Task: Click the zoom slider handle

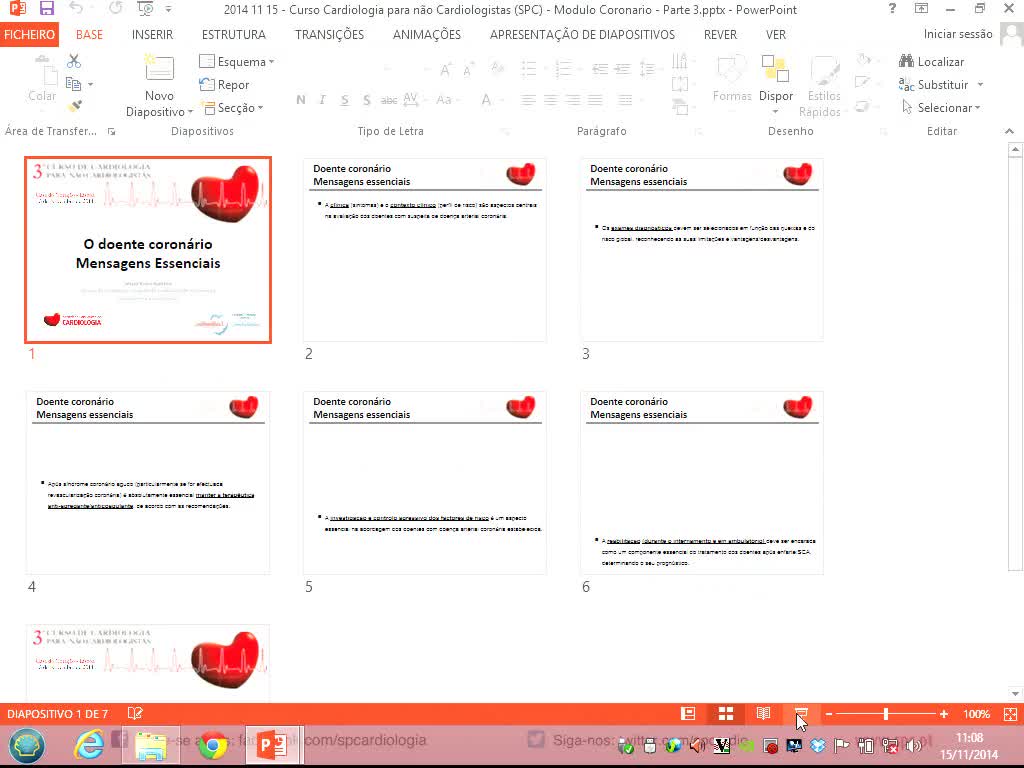Action: 886,714
